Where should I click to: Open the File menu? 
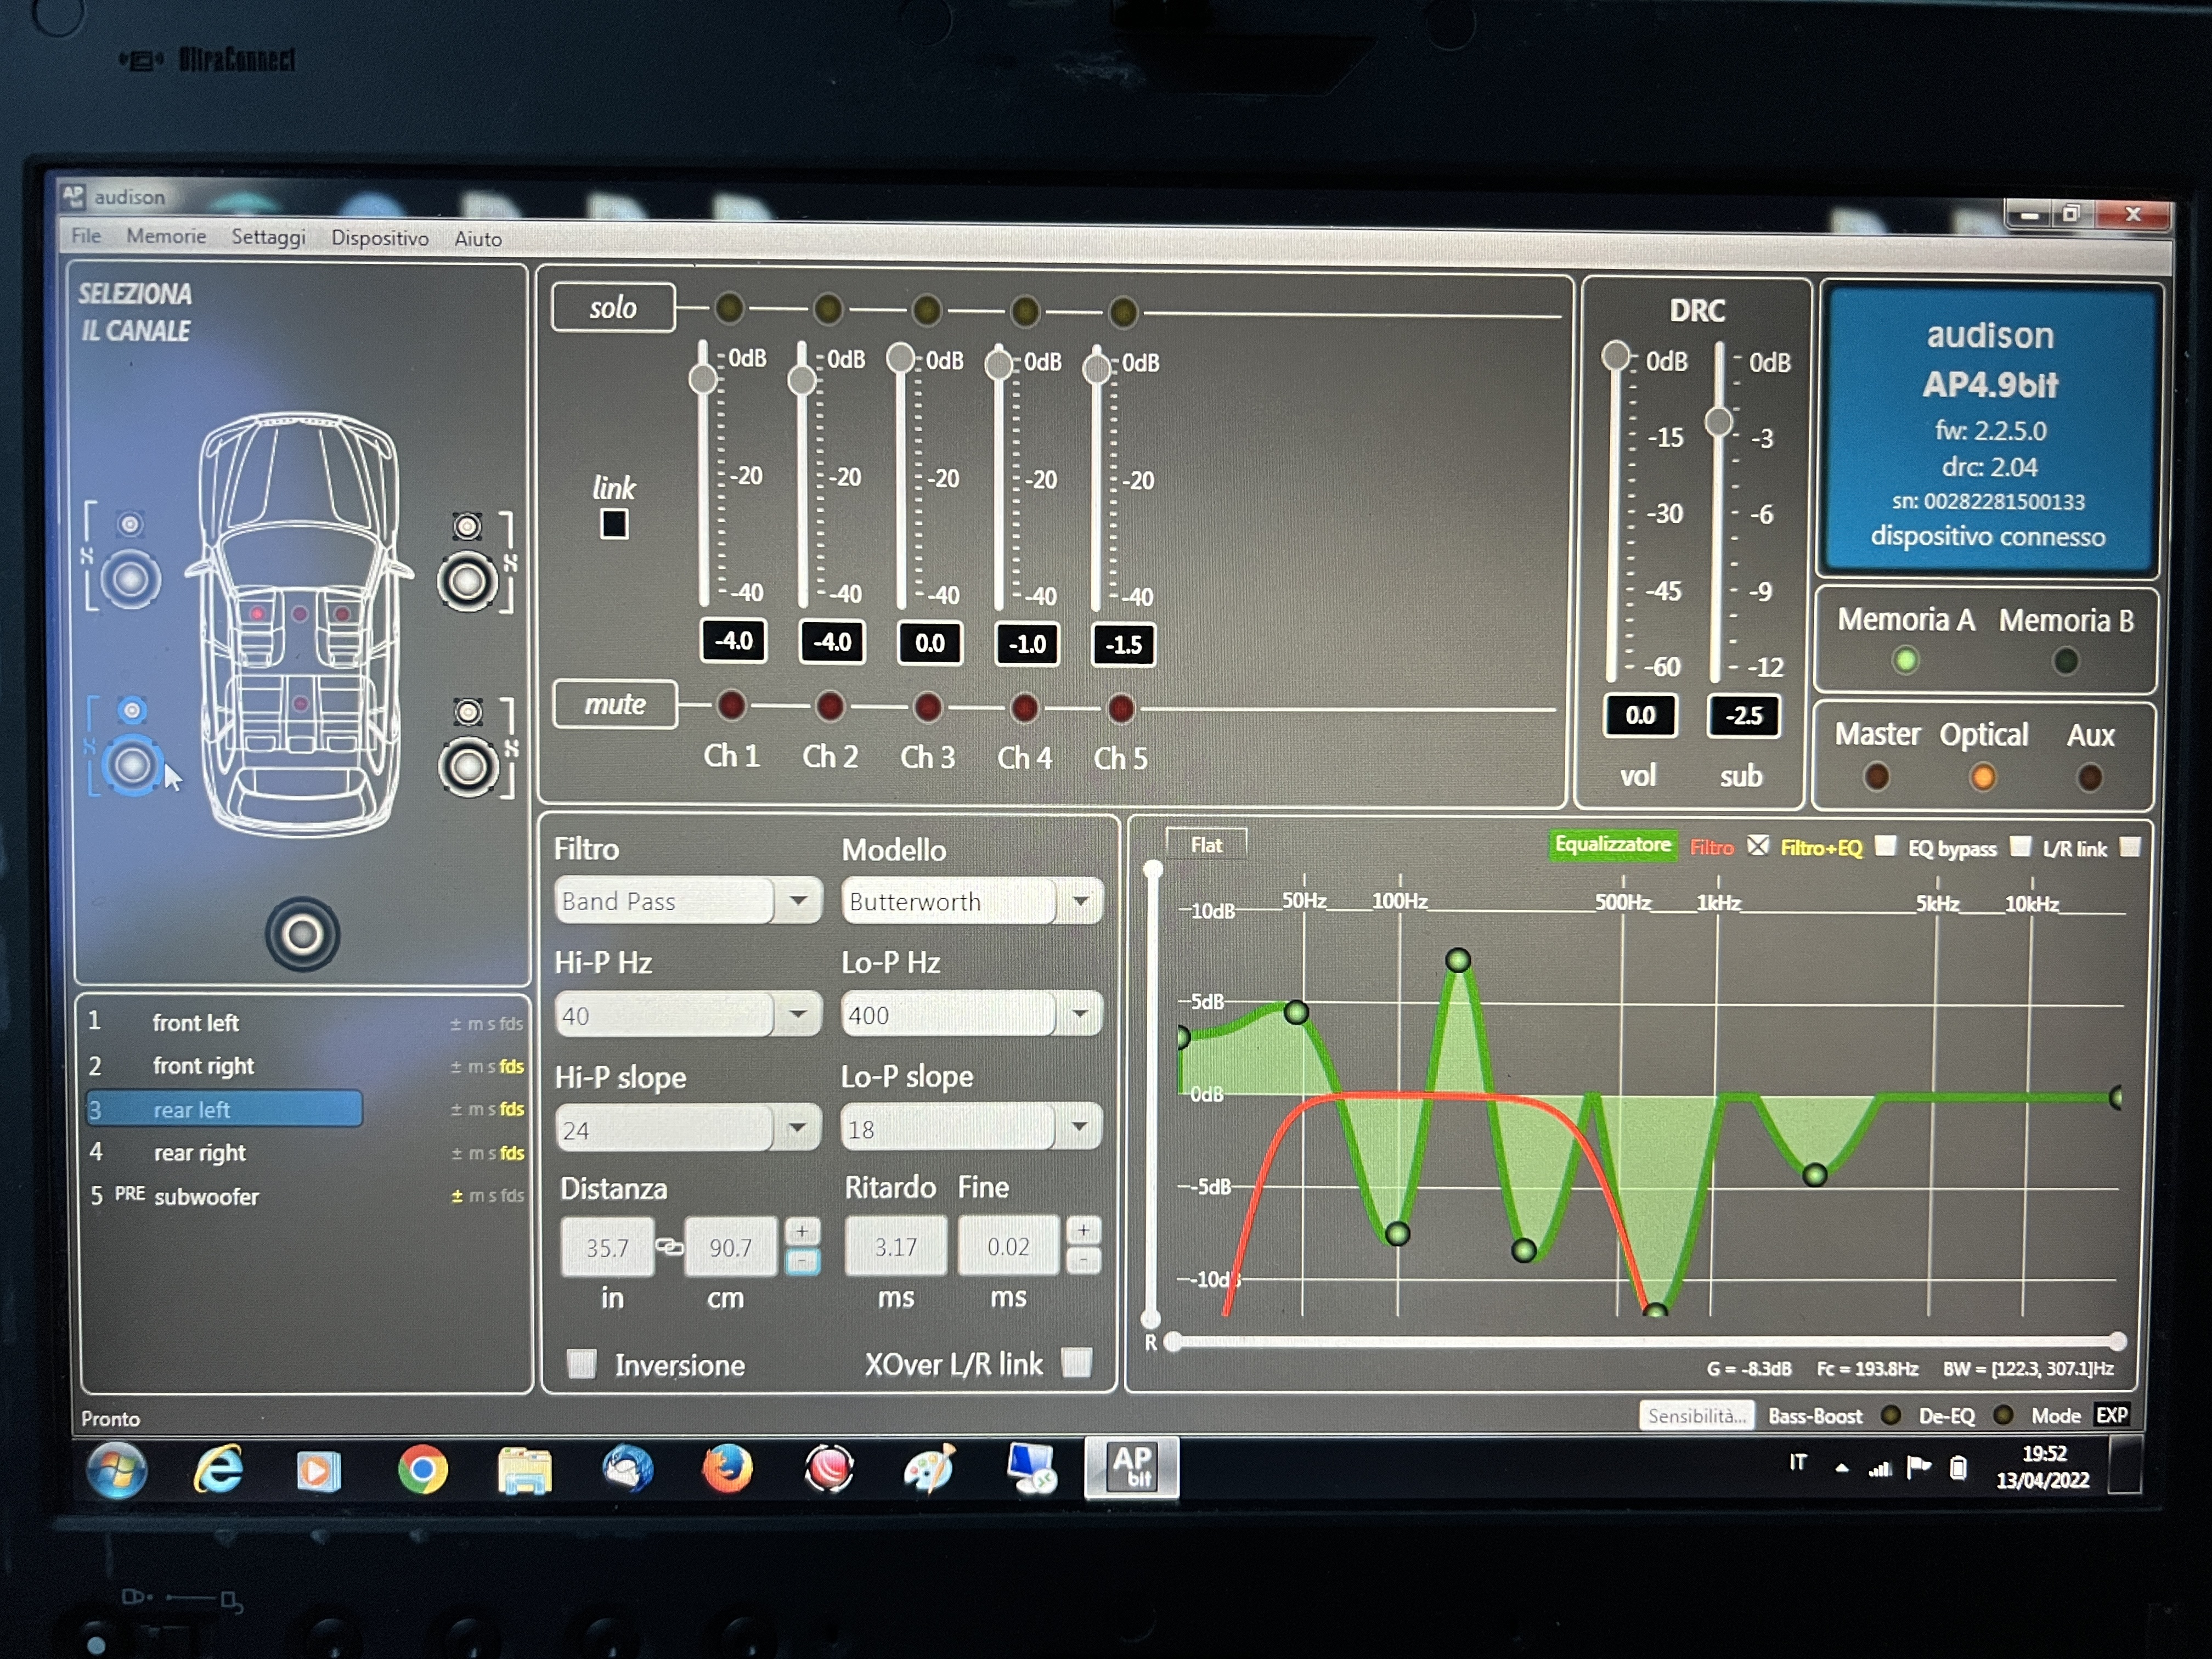click(x=86, y=235)
